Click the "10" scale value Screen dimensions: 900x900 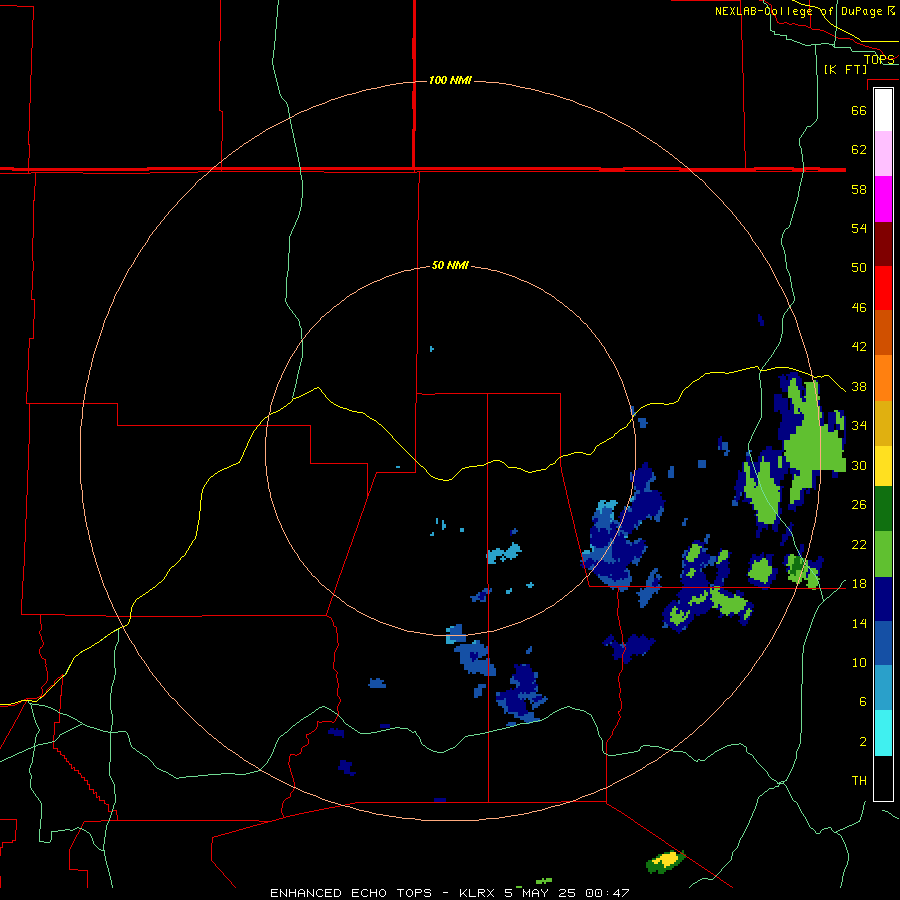pyautogui.click(x=859, y=663)
